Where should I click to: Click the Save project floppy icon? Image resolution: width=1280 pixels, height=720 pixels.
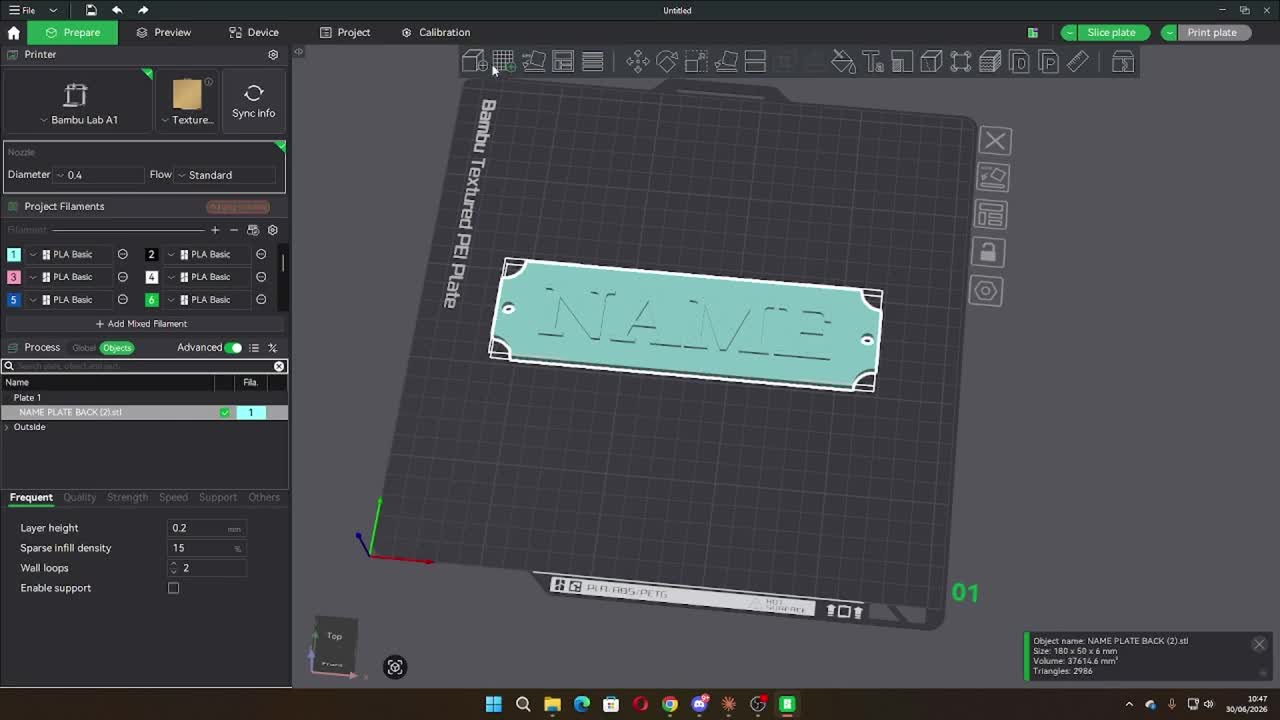(91, 10)
